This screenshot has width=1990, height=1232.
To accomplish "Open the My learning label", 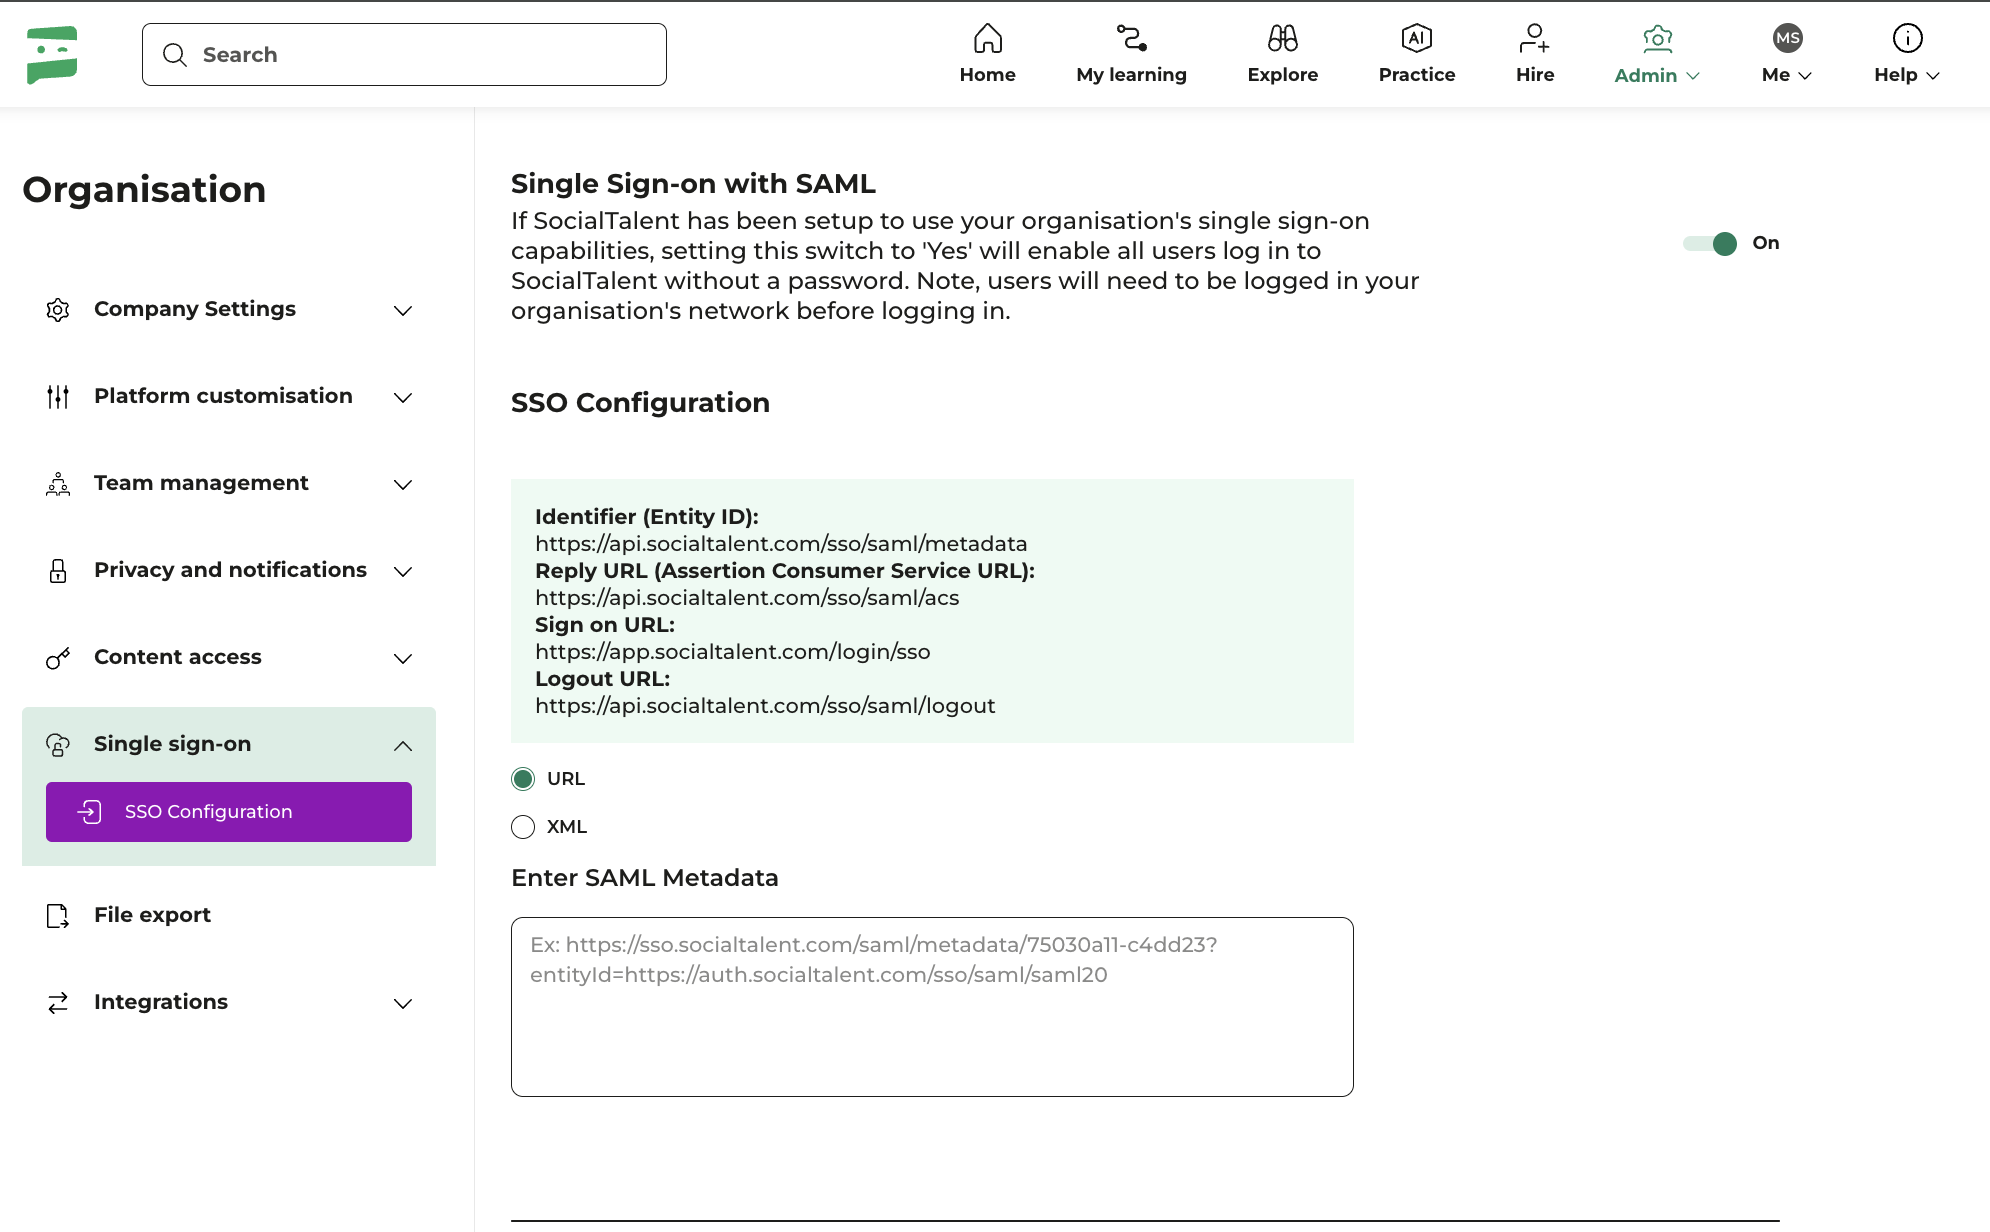I will click(x=1131, y=75).
